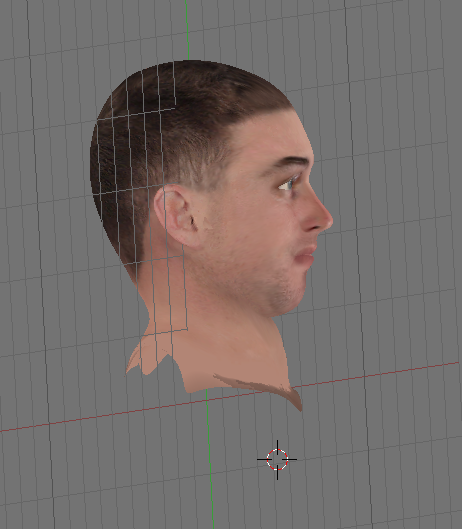
Task: Click the hair on top of head
Action: [x=189, y=84]
